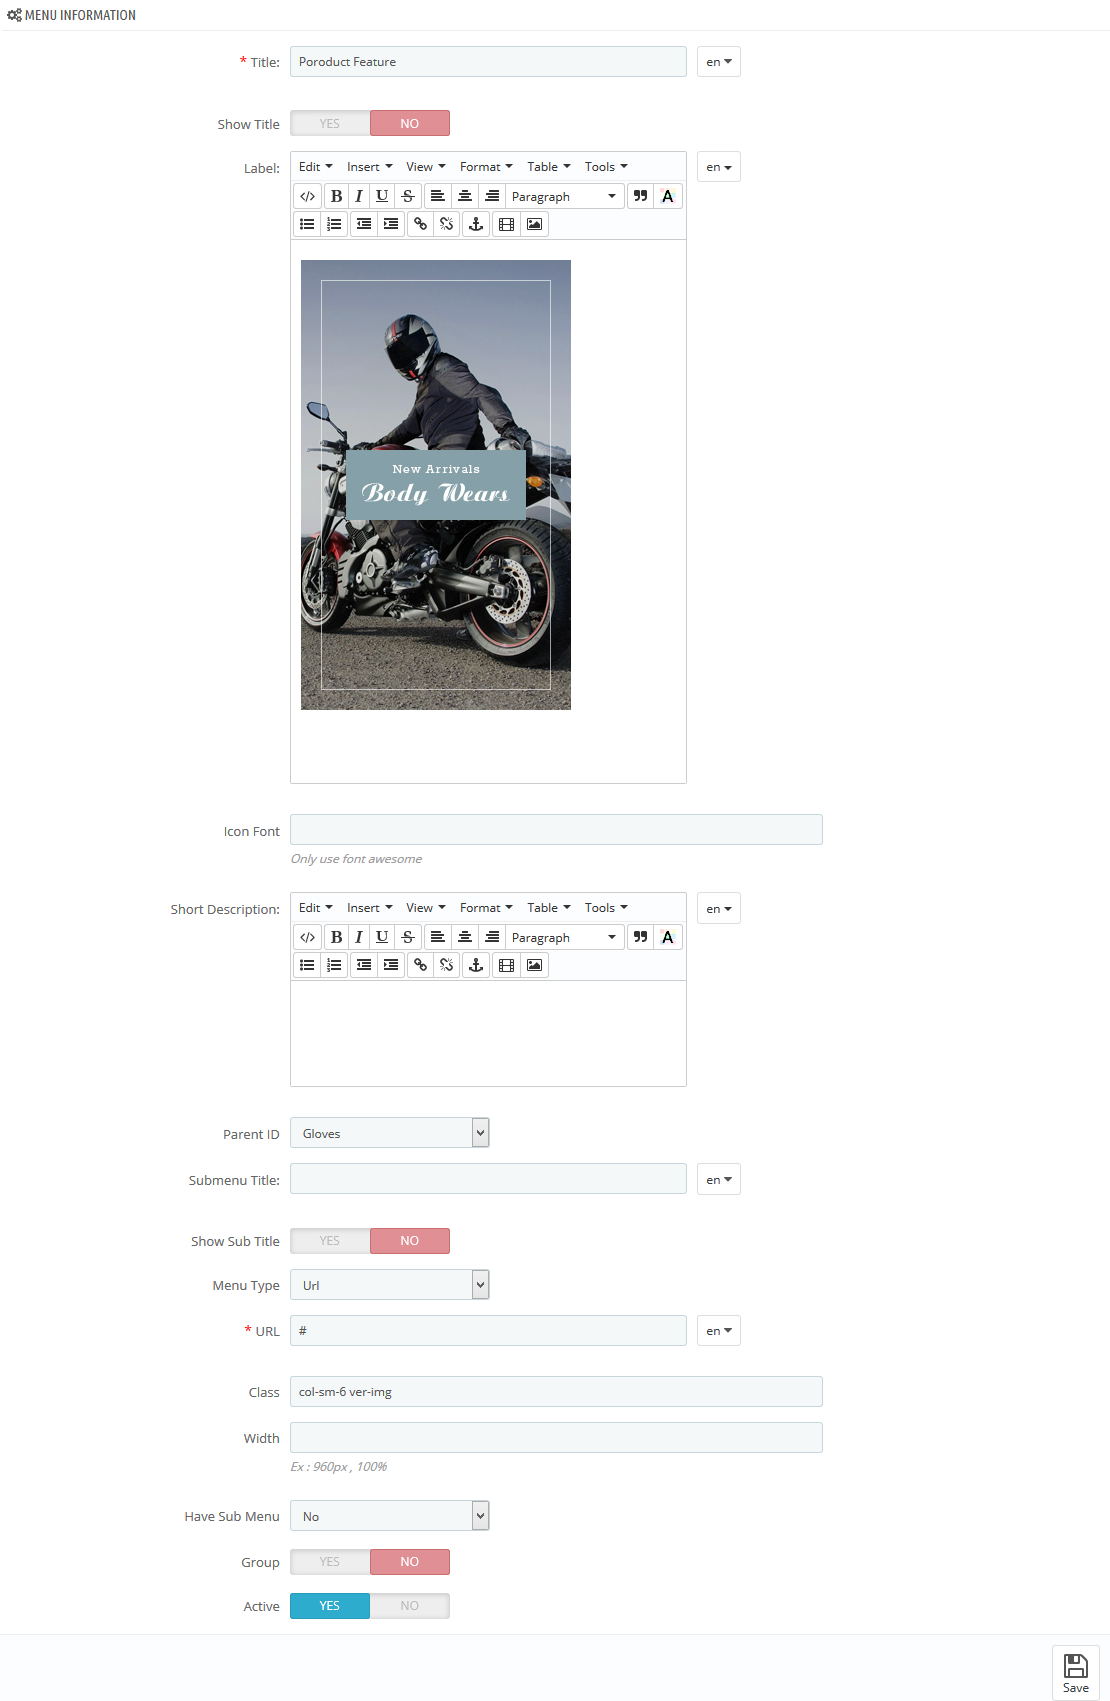Viewport: 1110px width, 1701px height.
Task: Click blockquote icon in Short Description editor
Action: [x=641, y=937]
